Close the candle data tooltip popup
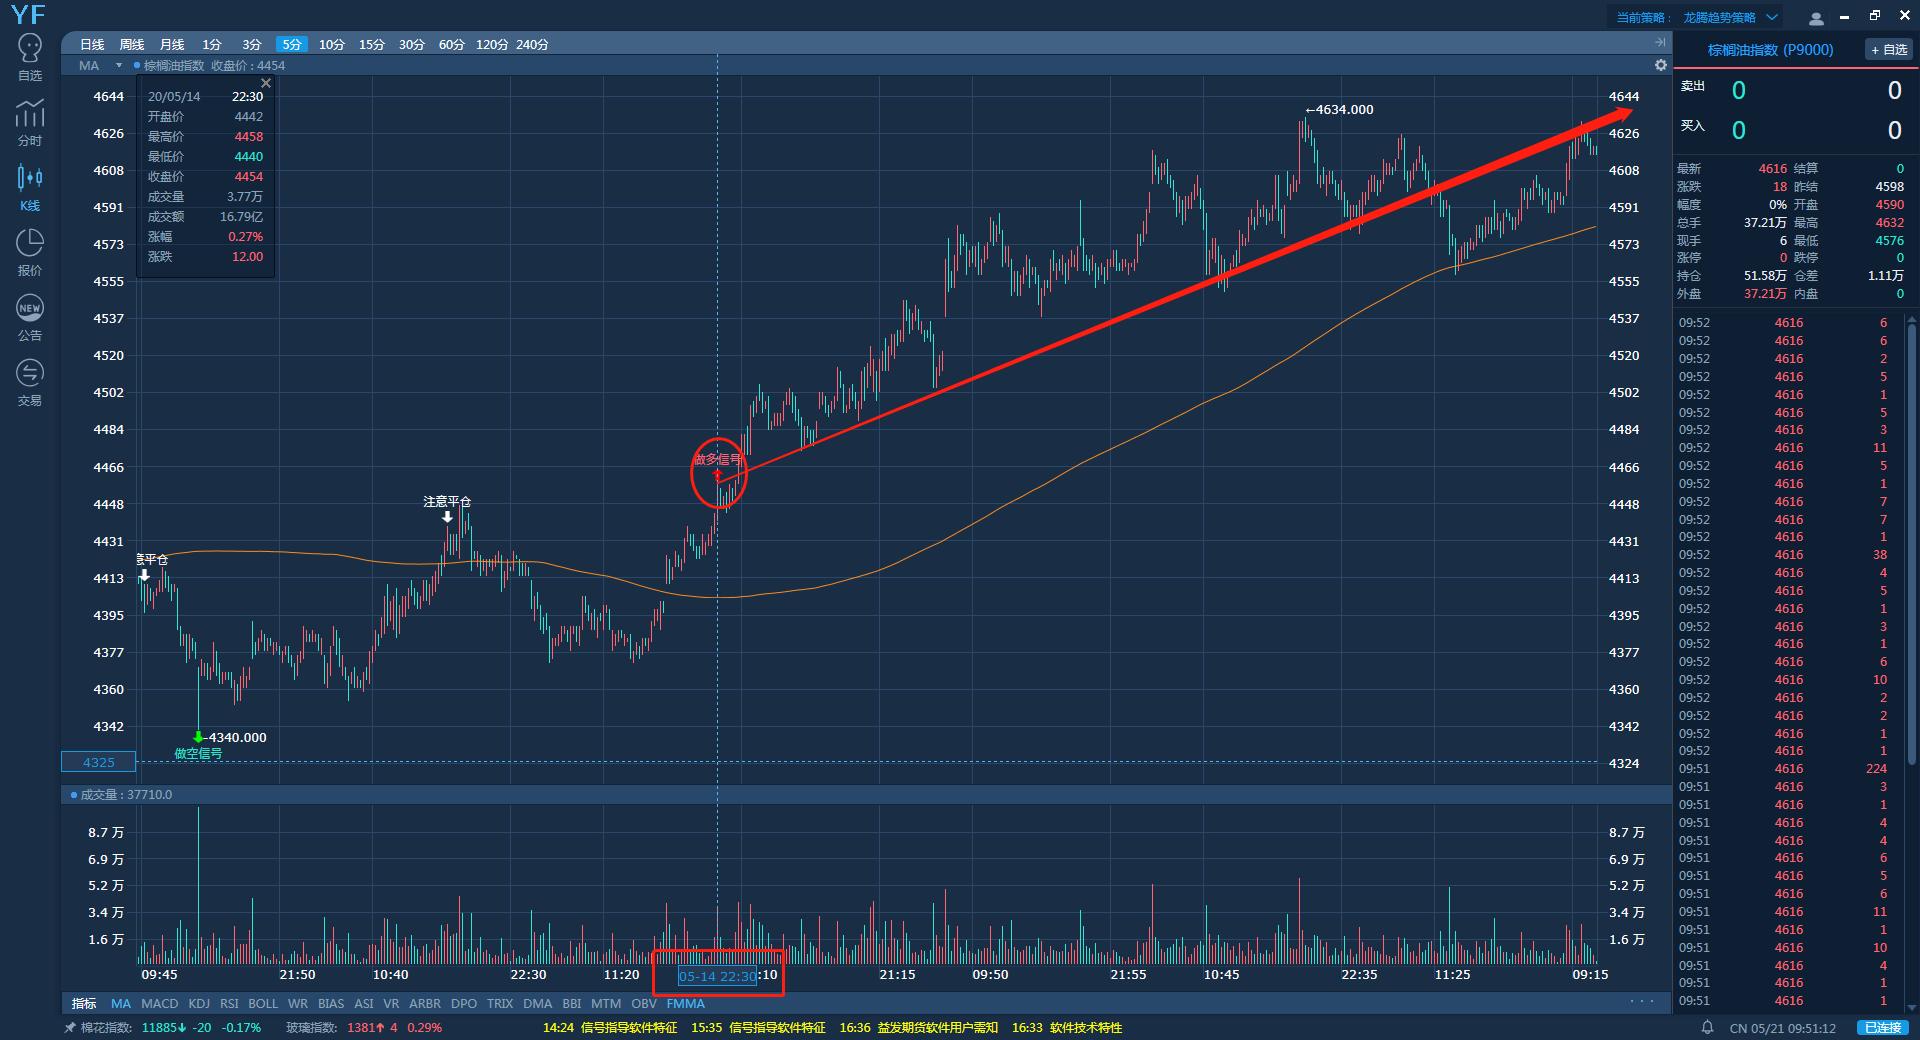This screenshot has height=1040, width=1920. pos(266,83)
